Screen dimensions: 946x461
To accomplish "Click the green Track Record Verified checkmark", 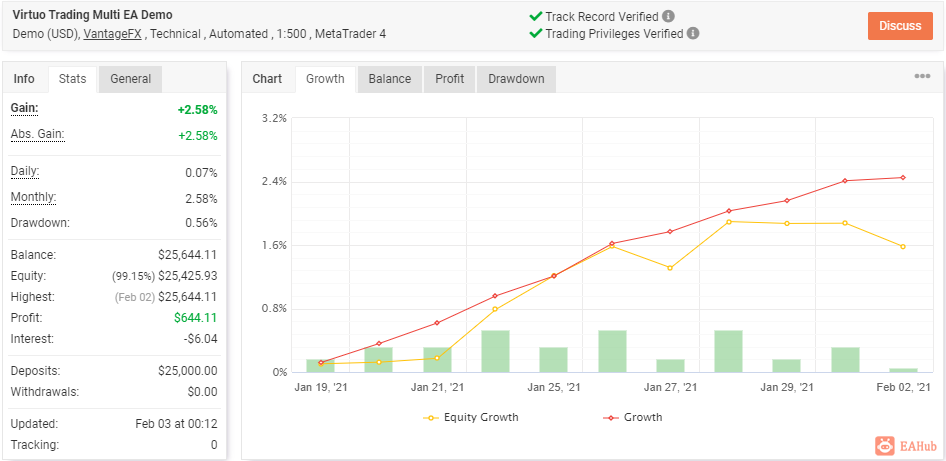I will tap(535, 16).
